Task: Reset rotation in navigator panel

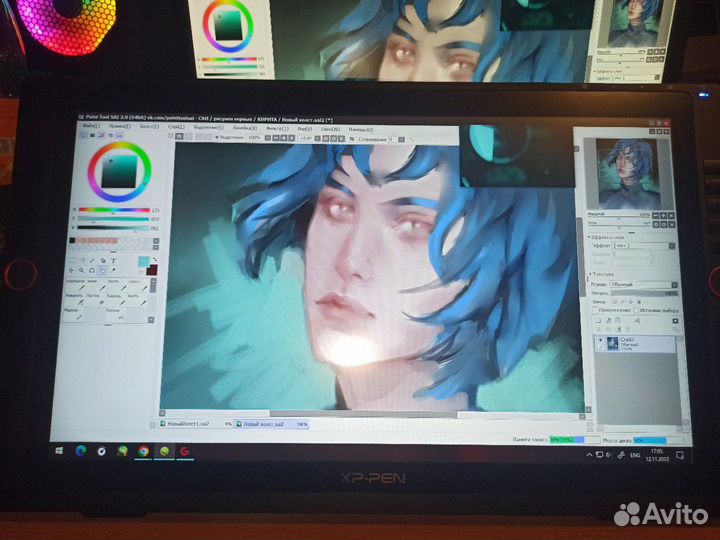Action: click(x=672, y=225)
